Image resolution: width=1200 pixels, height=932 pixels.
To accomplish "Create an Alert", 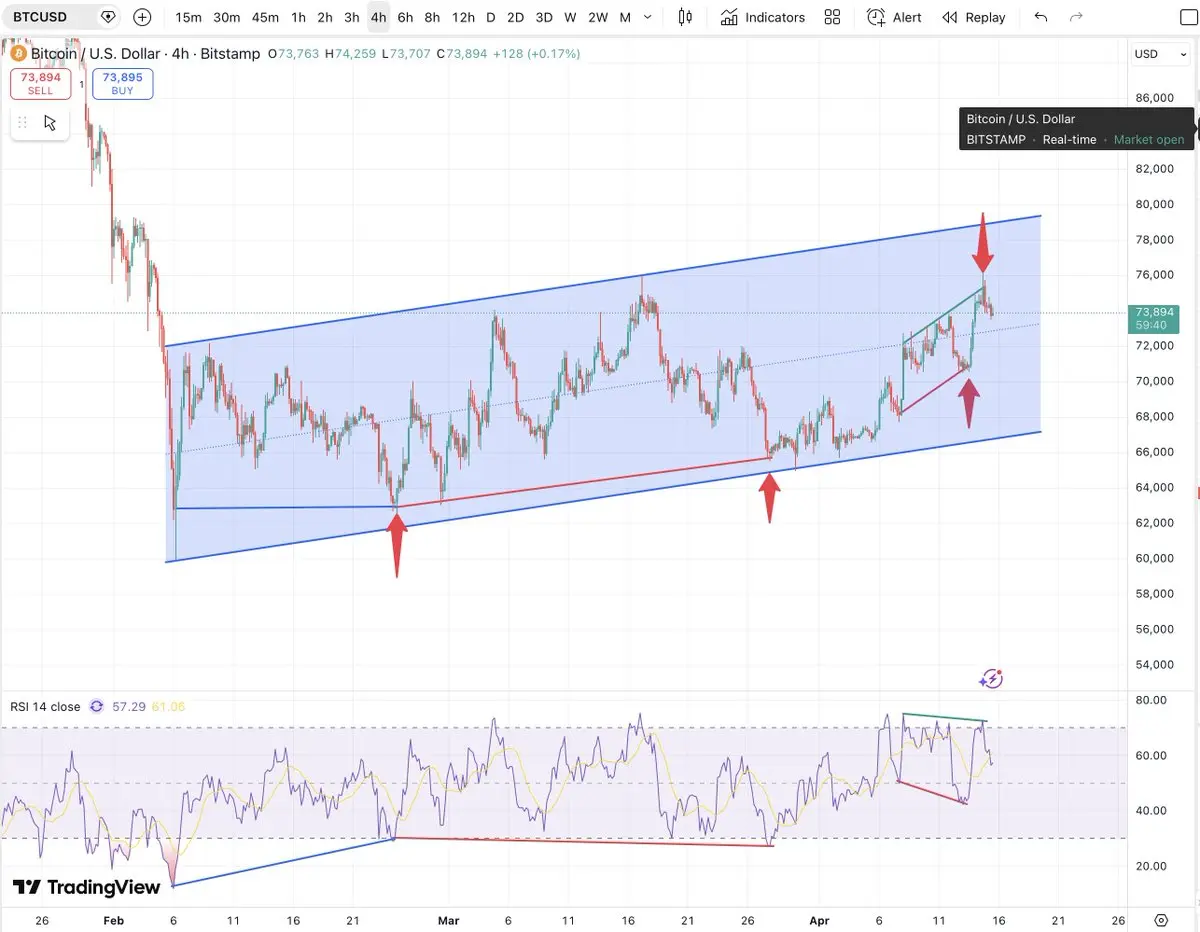I will coord(895,17).
